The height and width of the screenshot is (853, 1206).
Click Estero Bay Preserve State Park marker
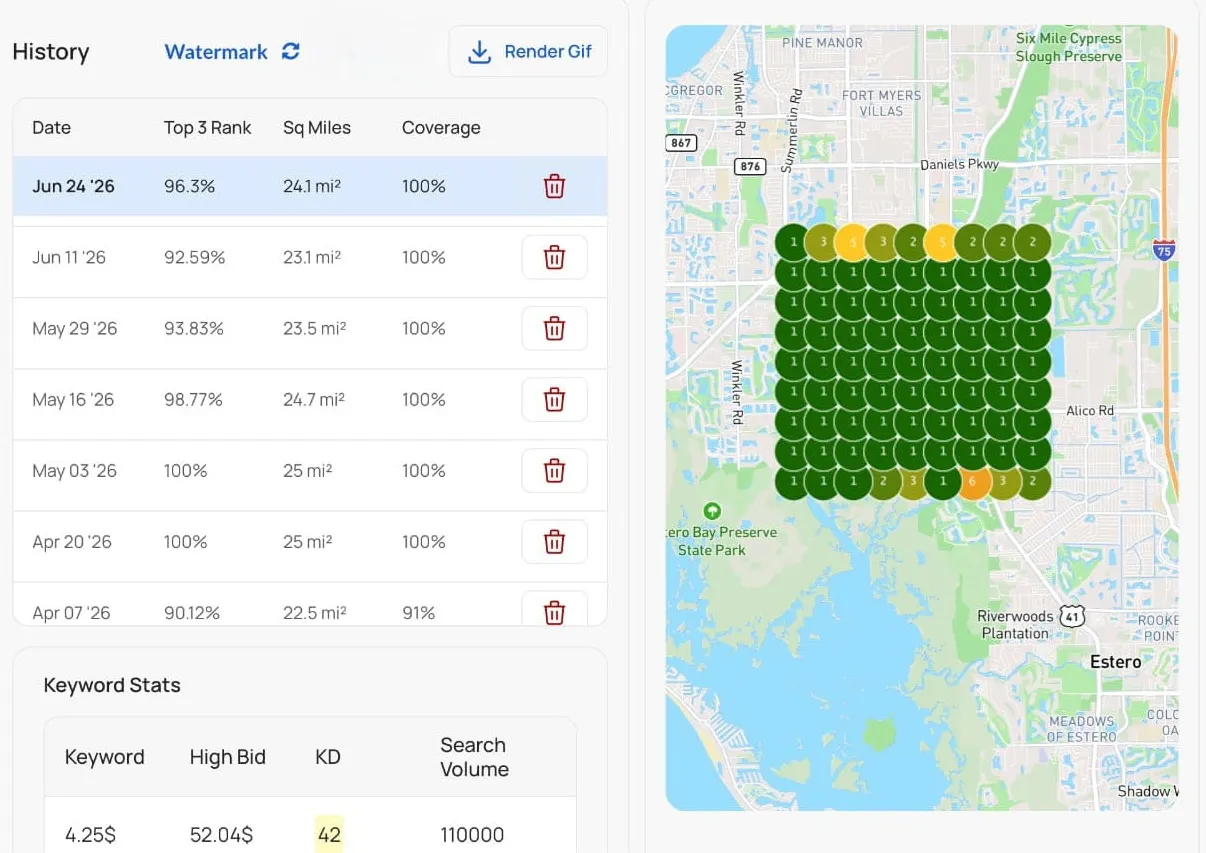coord(712,510)
